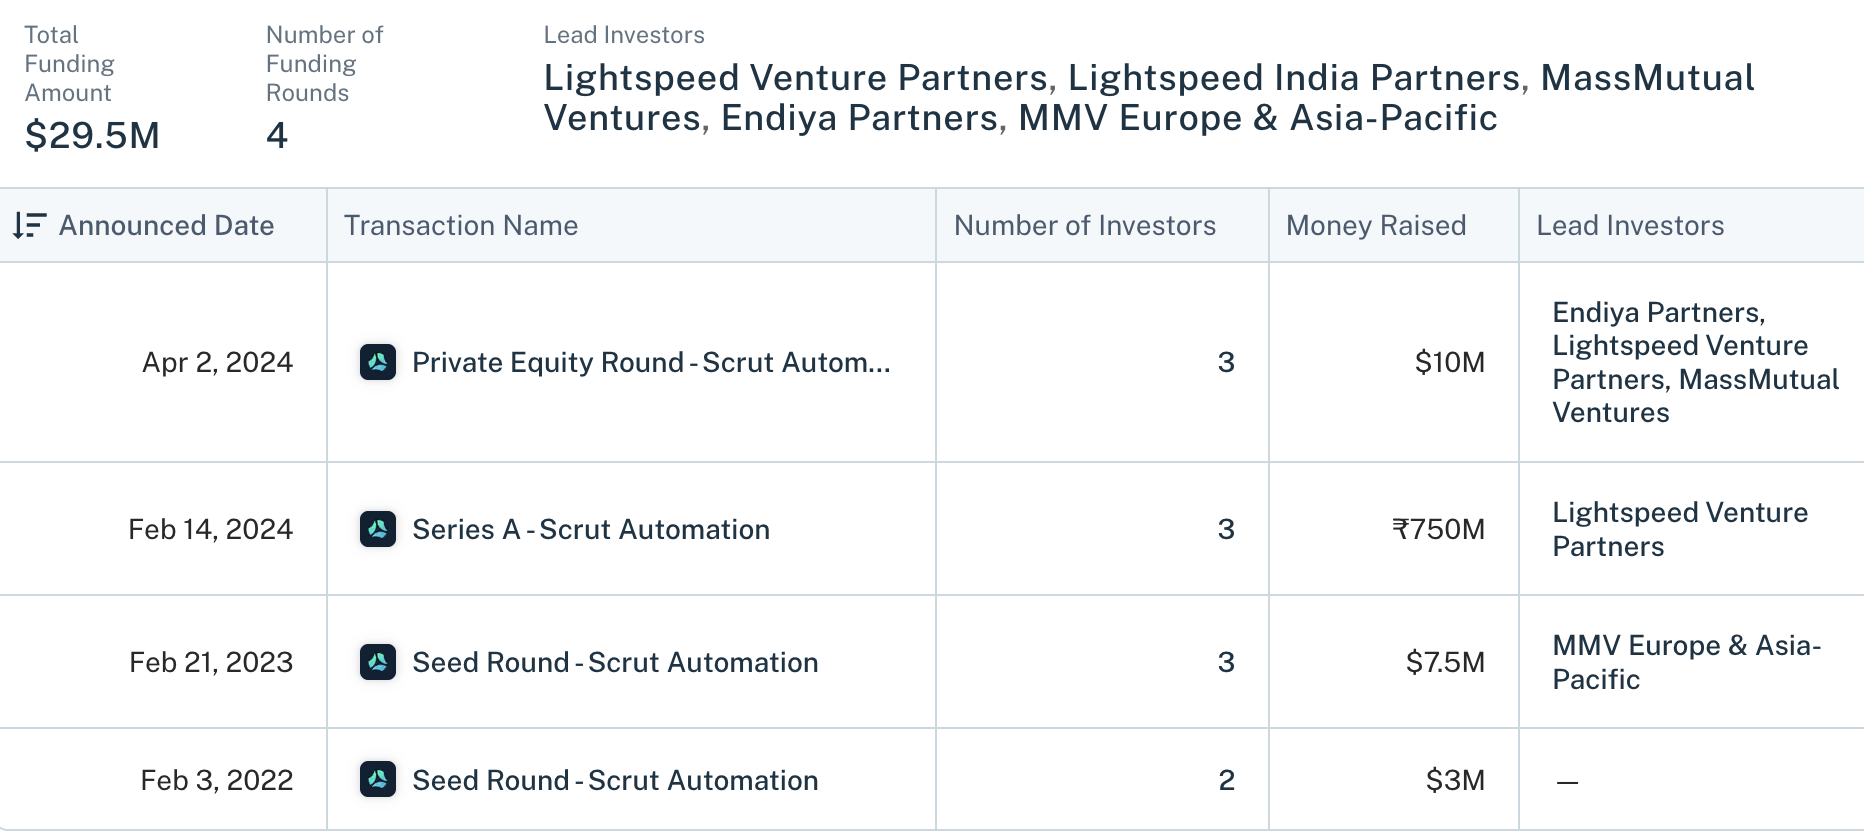This screenshot has width=1864, height=832.
Task: Click the Transaction Name column header
Action: tap(461, 225)
